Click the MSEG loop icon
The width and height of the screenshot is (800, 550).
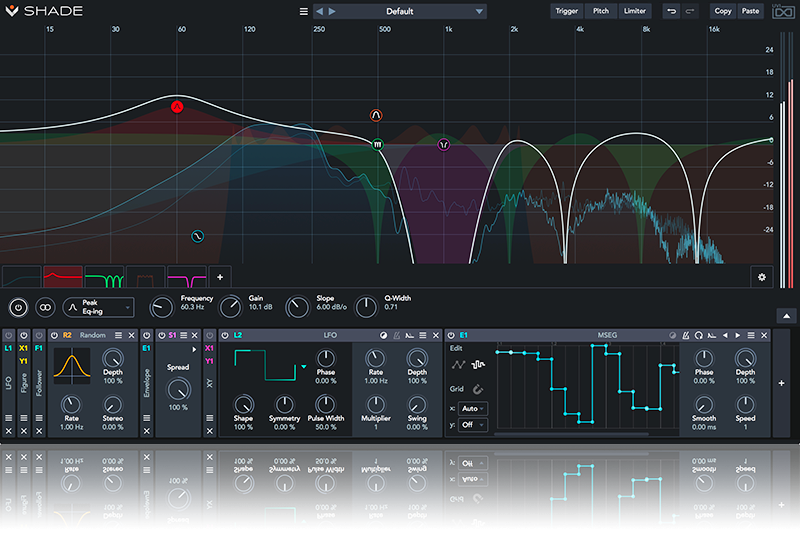point(698,335)
